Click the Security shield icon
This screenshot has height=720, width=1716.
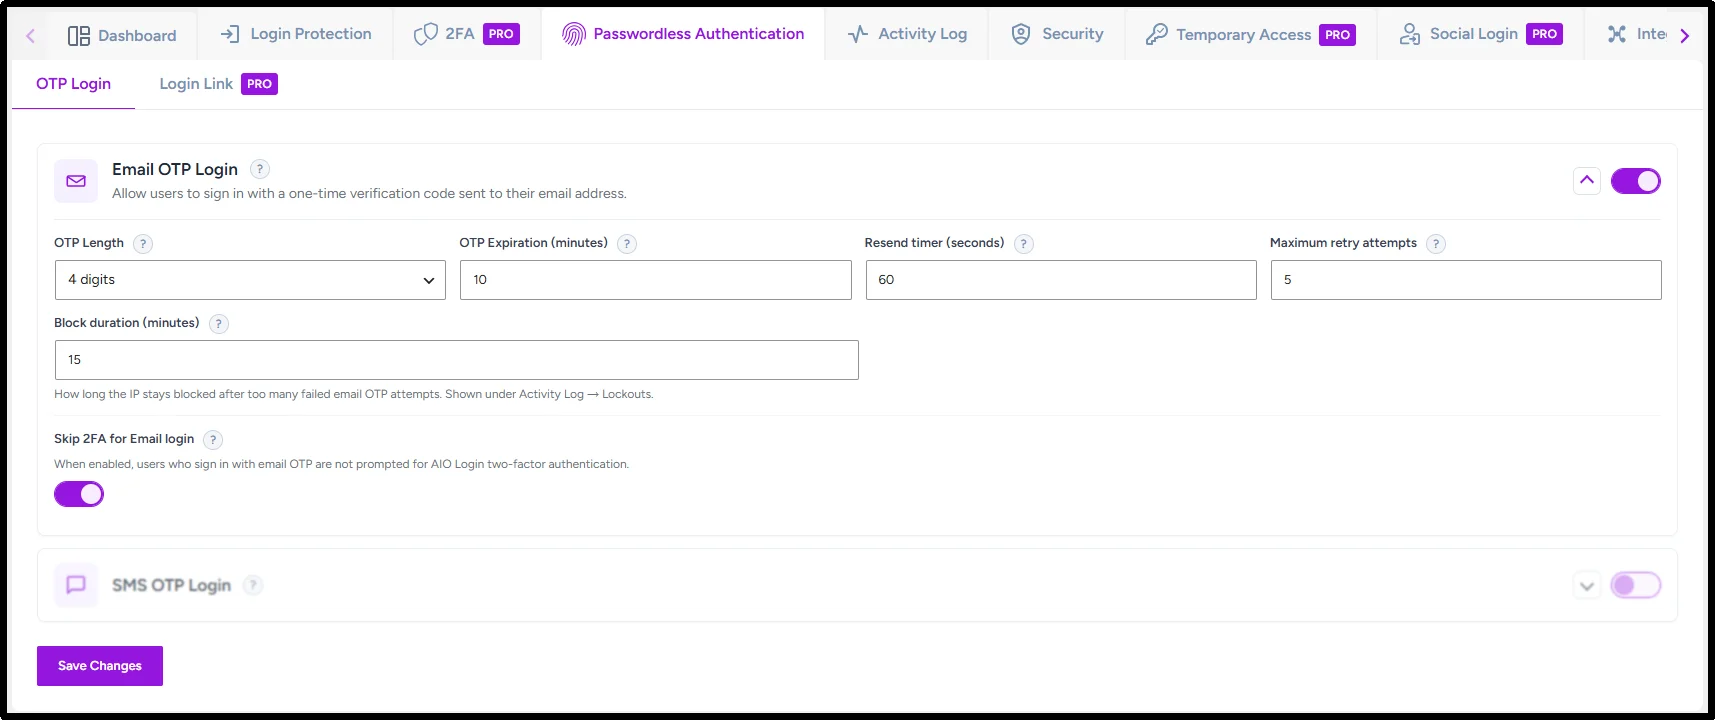coord(1021,34)
